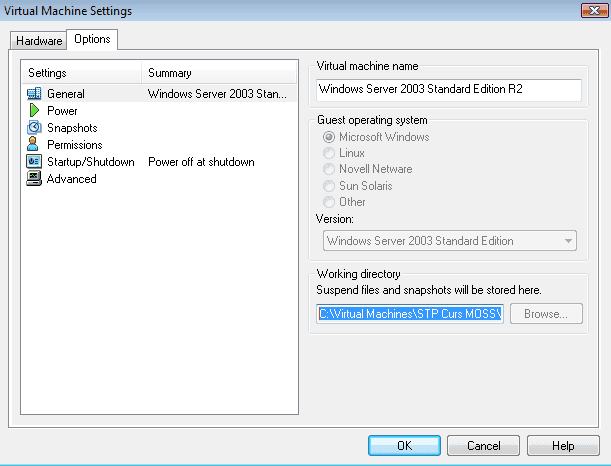Click the green Power icon
Screen dimensions: 611x466
click(x=34, y=111)
